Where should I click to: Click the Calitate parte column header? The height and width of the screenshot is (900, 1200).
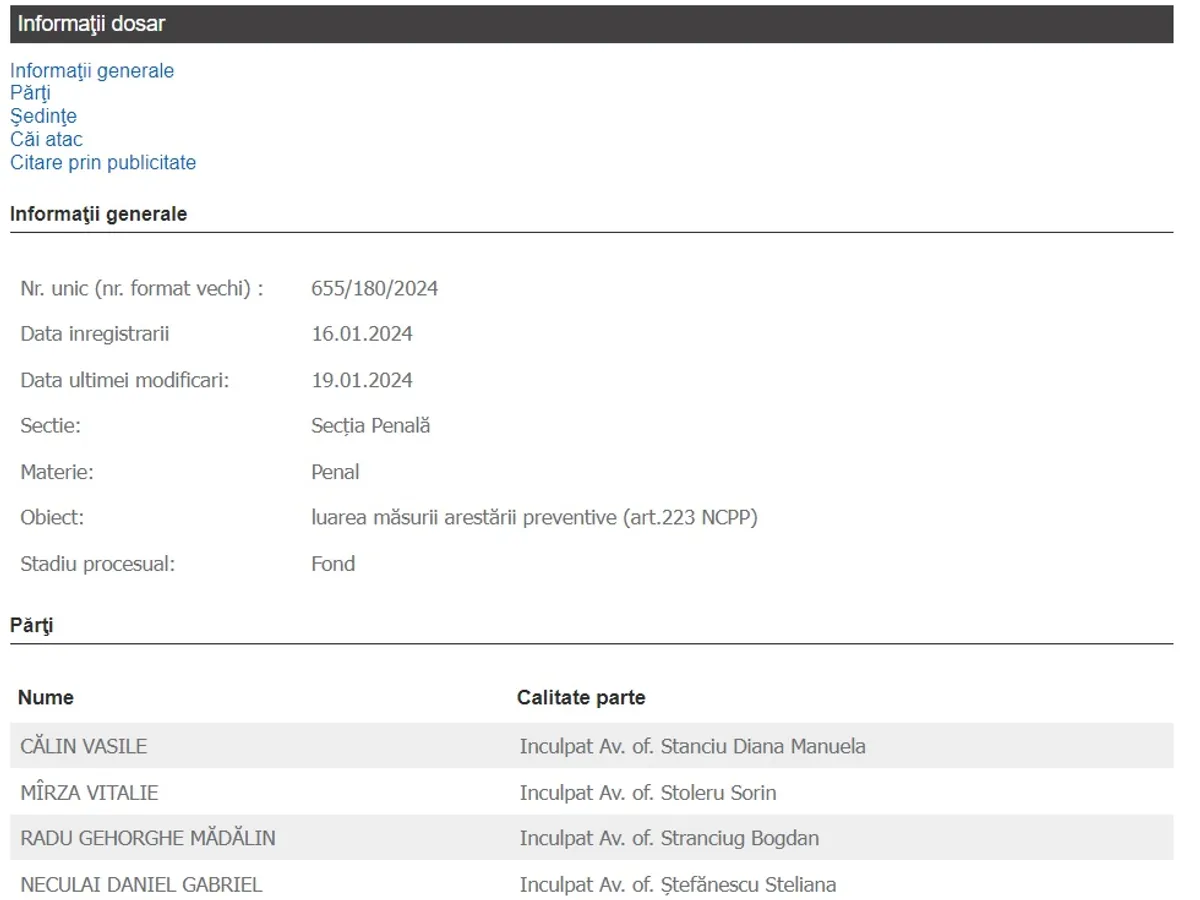point(580,698)
